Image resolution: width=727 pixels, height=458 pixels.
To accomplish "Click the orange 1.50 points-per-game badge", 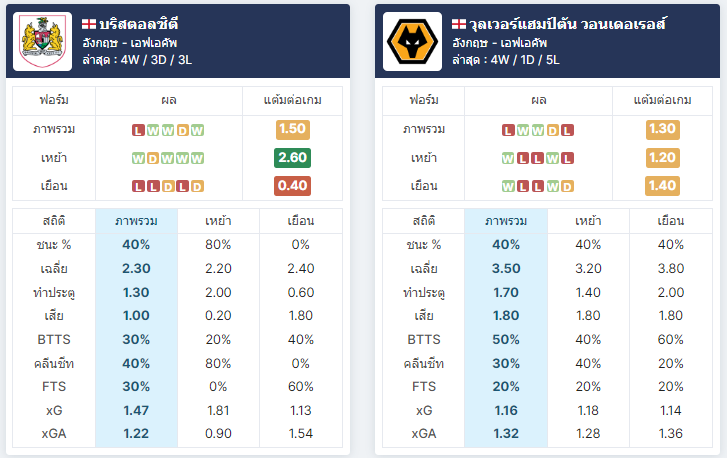I will click(293, 129).
